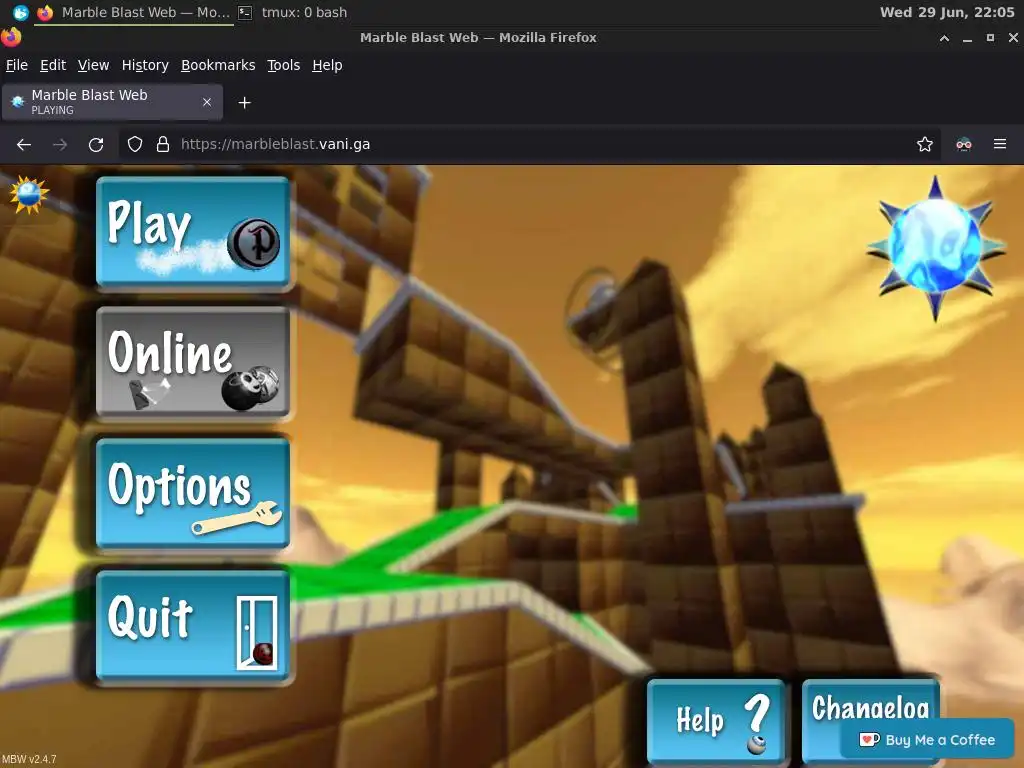Open the Tools menu
Screen dimensions: 1024x768
click(x=283, y=65)
